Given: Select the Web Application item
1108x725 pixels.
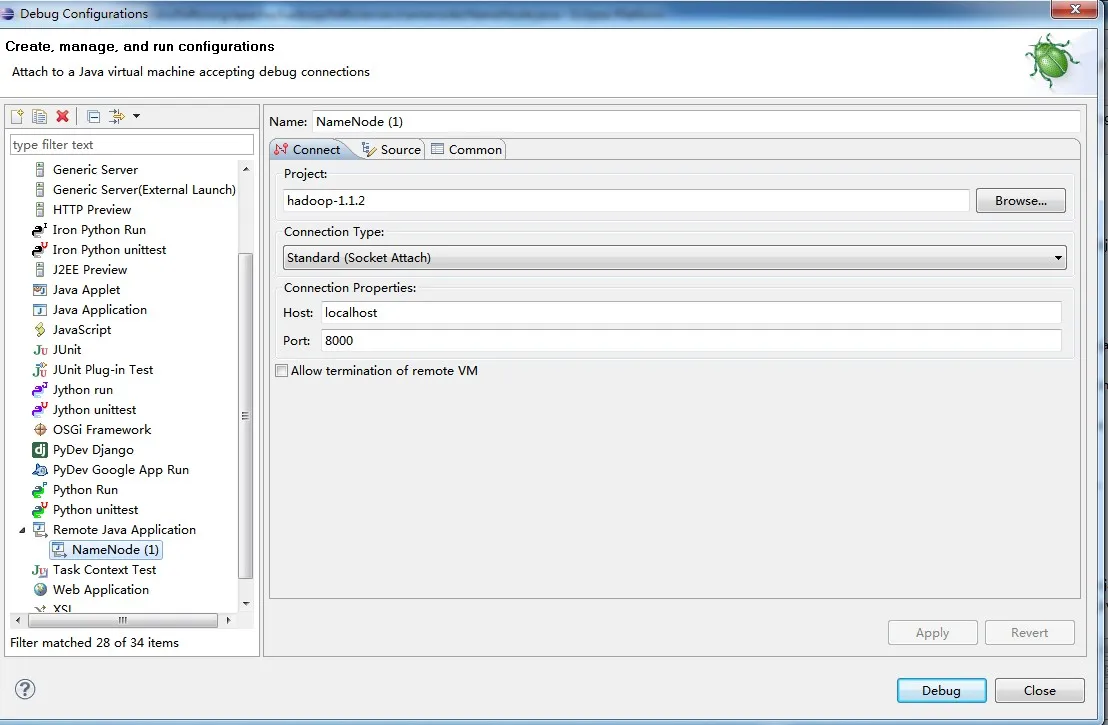Looking at the screenshot, I should 101,590.
